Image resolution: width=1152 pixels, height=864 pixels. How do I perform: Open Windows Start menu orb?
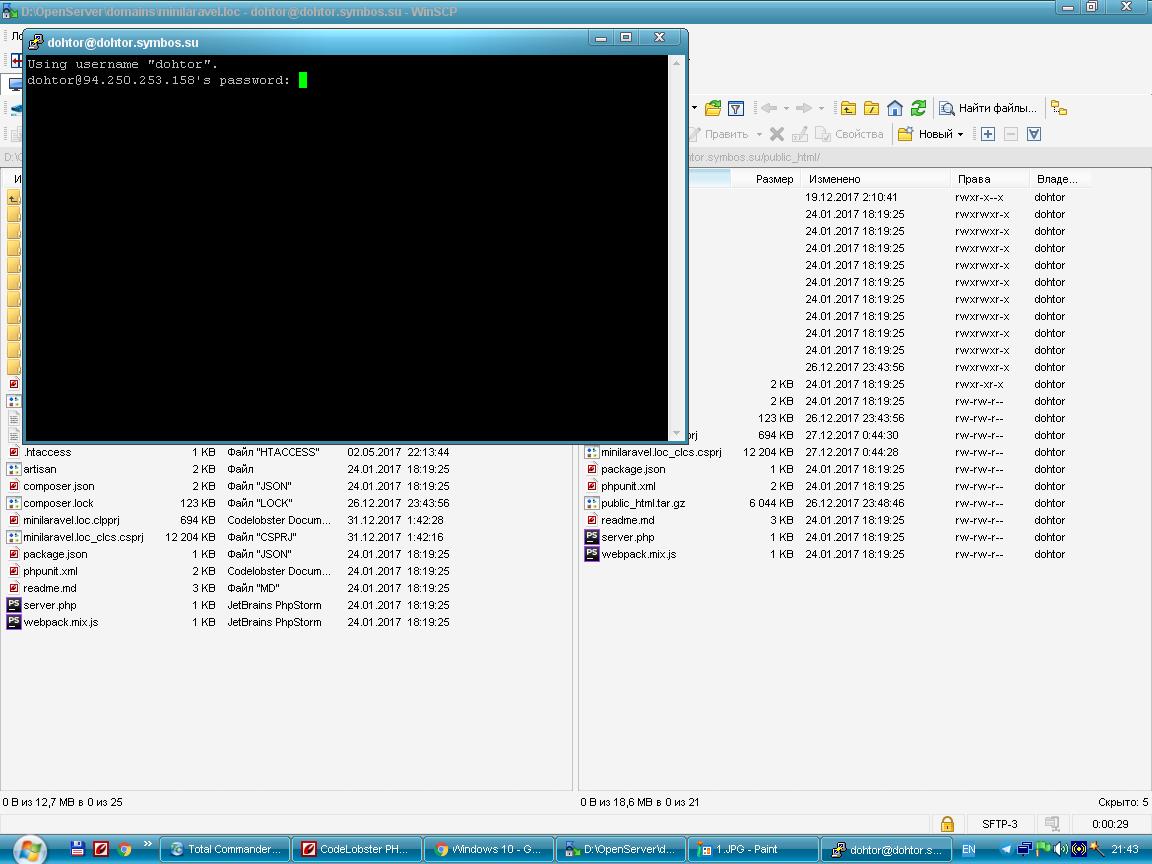(x=28, y=849)
